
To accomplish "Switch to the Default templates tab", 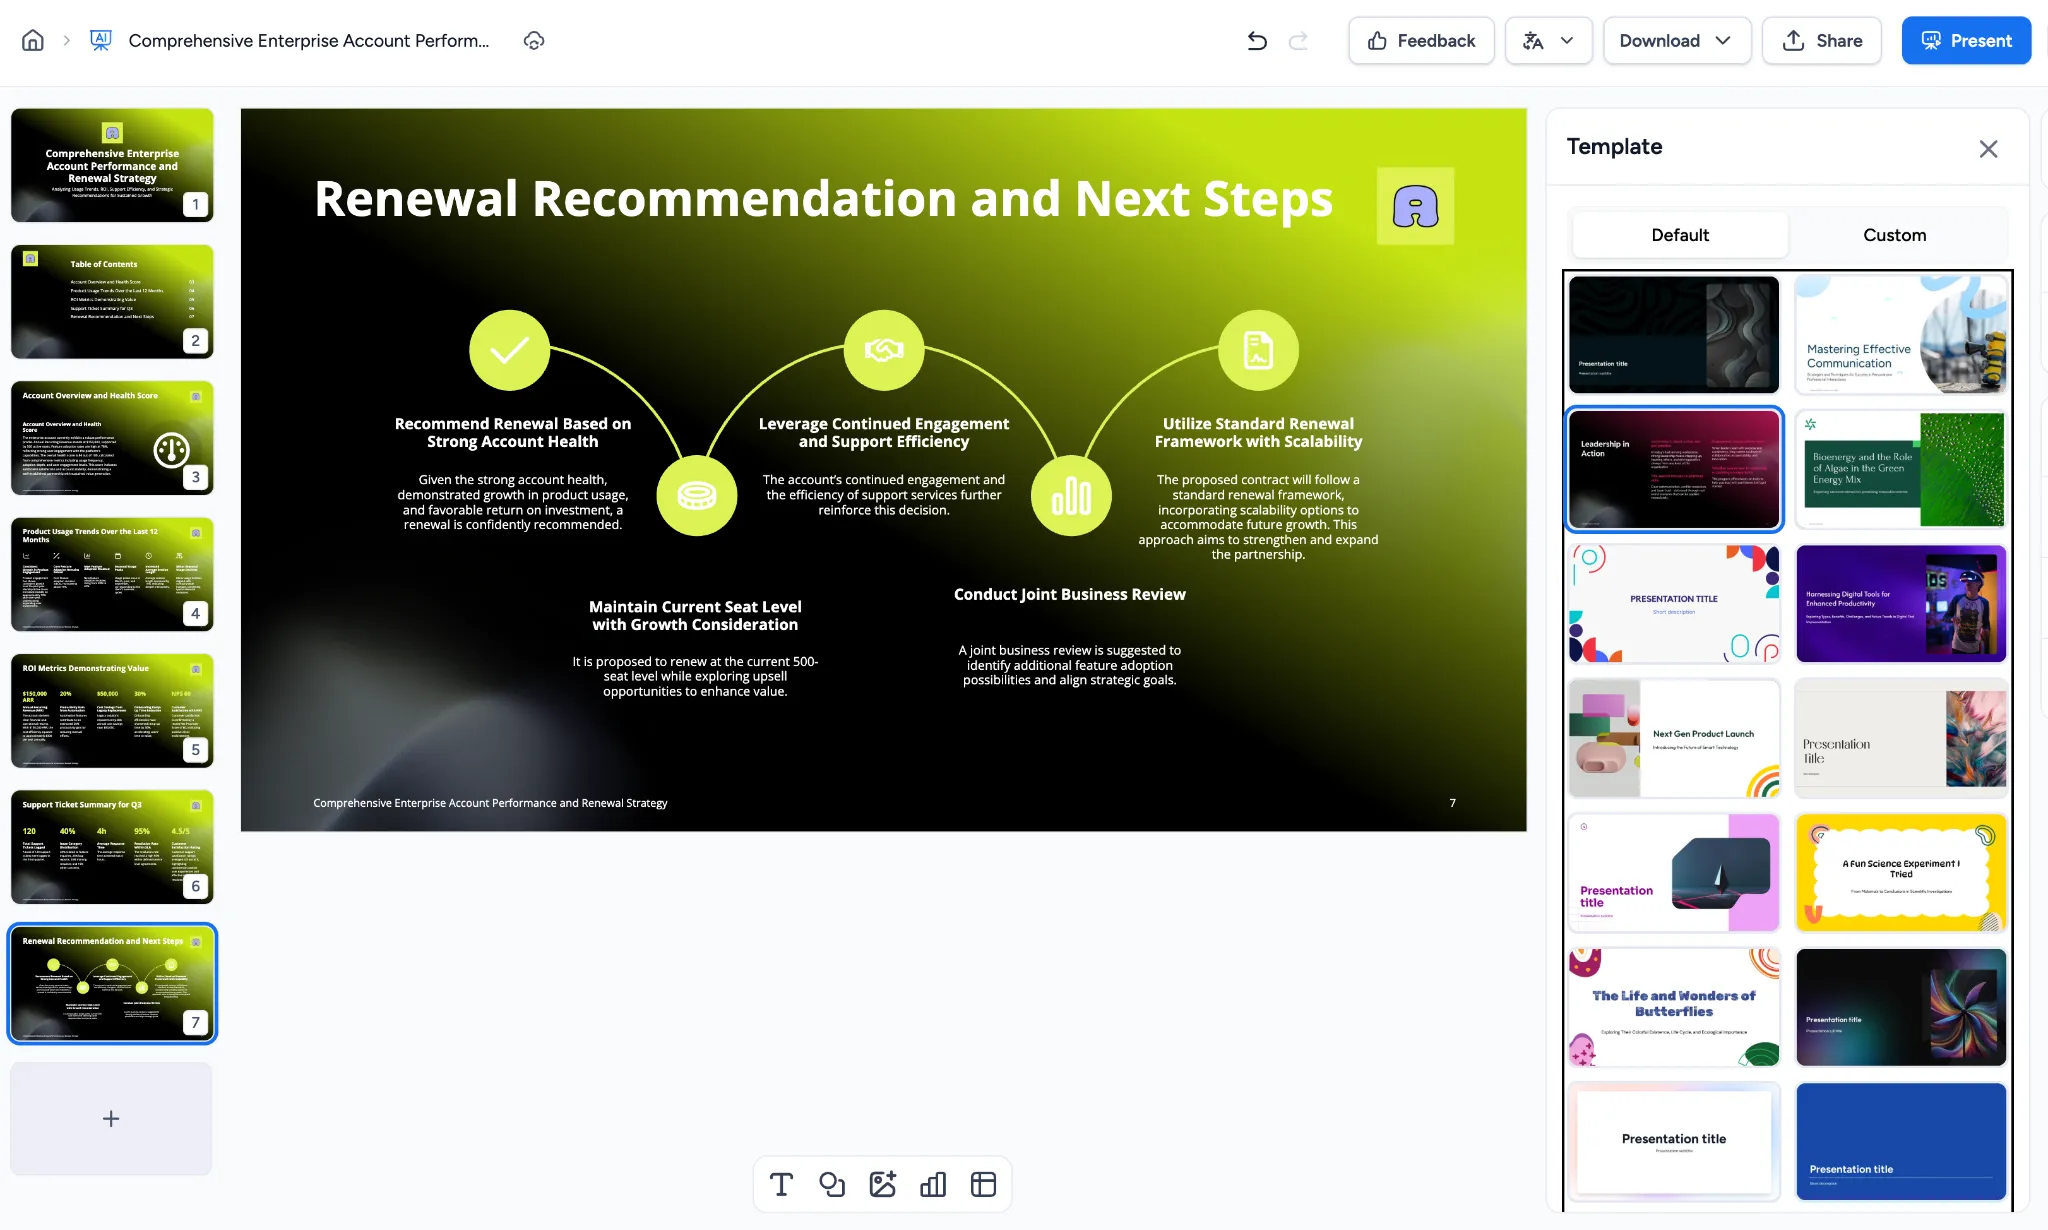I will point(1680,235).
